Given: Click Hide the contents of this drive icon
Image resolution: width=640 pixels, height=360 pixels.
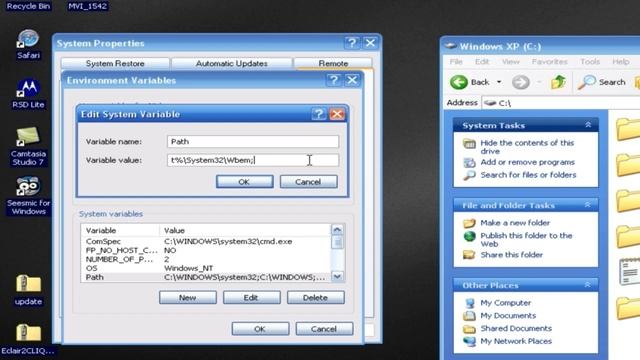Looking at the screenshot, I should point(469,143).
